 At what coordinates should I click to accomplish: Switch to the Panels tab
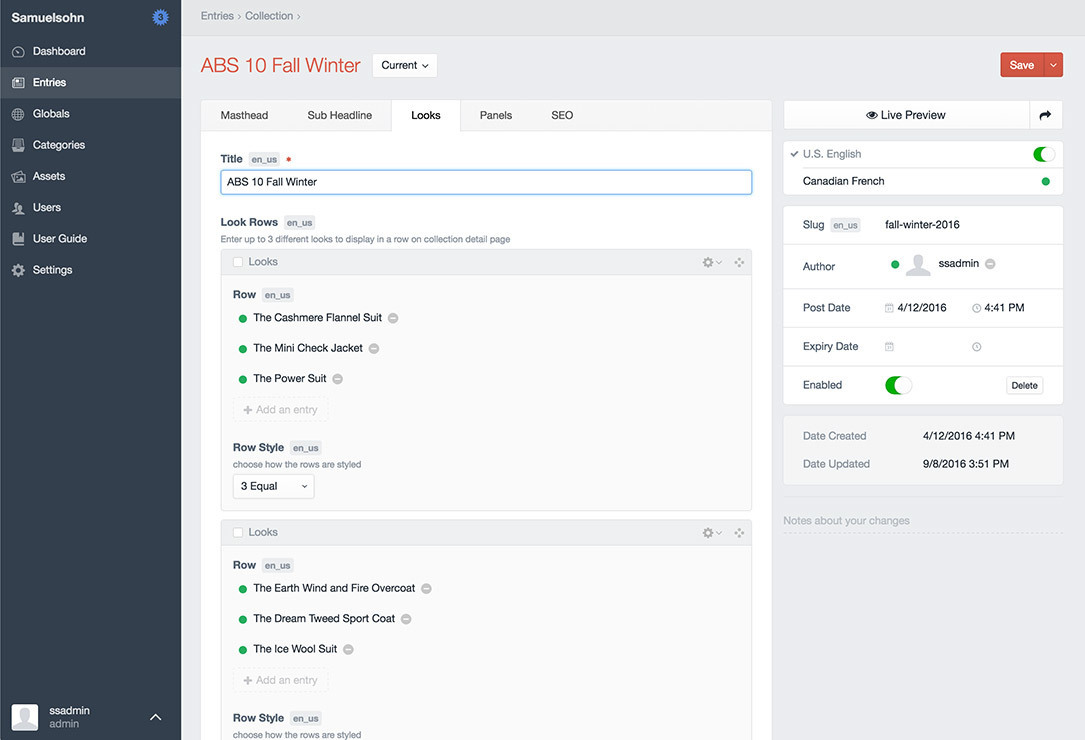[496, 116]
